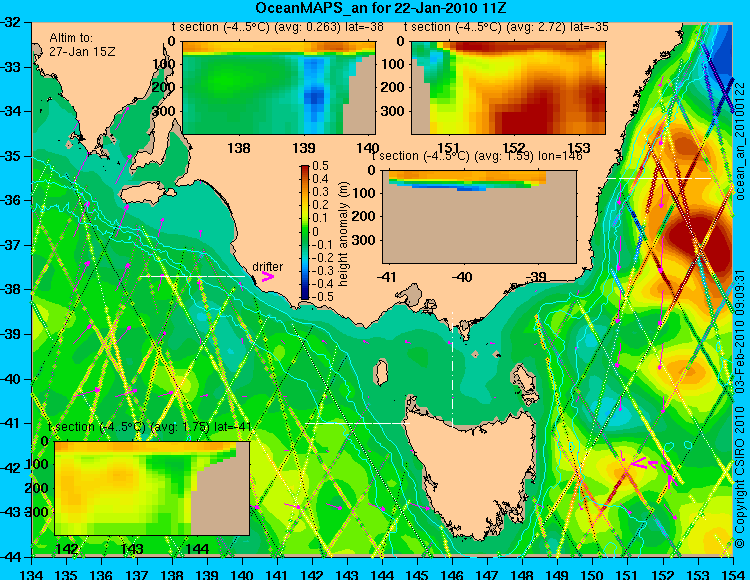Click longitude label 141 on the bottom axis
Image resolution: width=750 pixels, height=580 pixels.
(x=277, y=574)
